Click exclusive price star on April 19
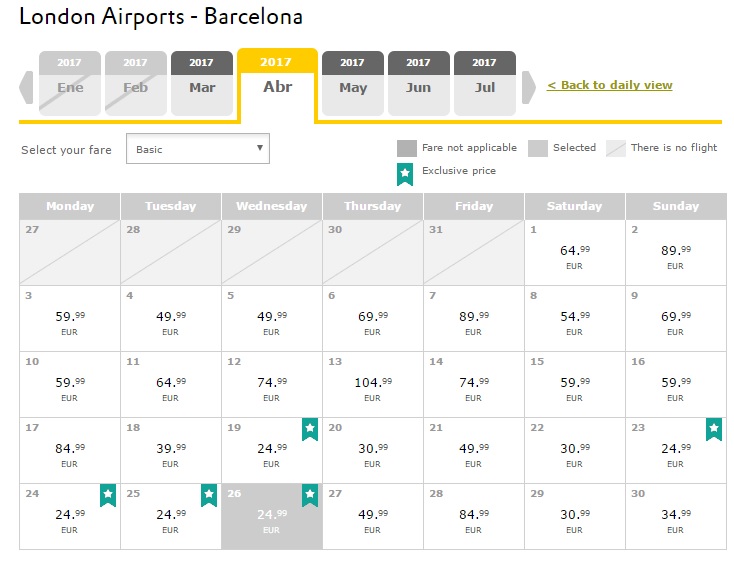The height and width of the screenshot is (563, 734). click(310, 429)
